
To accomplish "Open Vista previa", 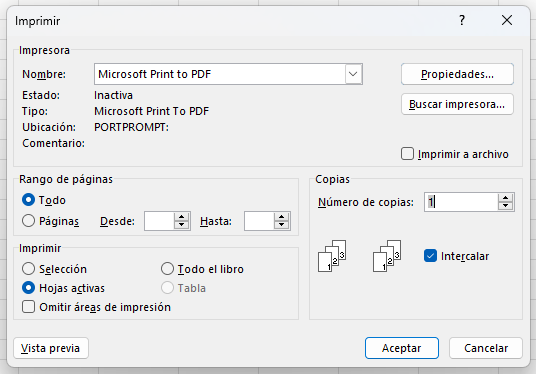I will click(x=51, y=348).
